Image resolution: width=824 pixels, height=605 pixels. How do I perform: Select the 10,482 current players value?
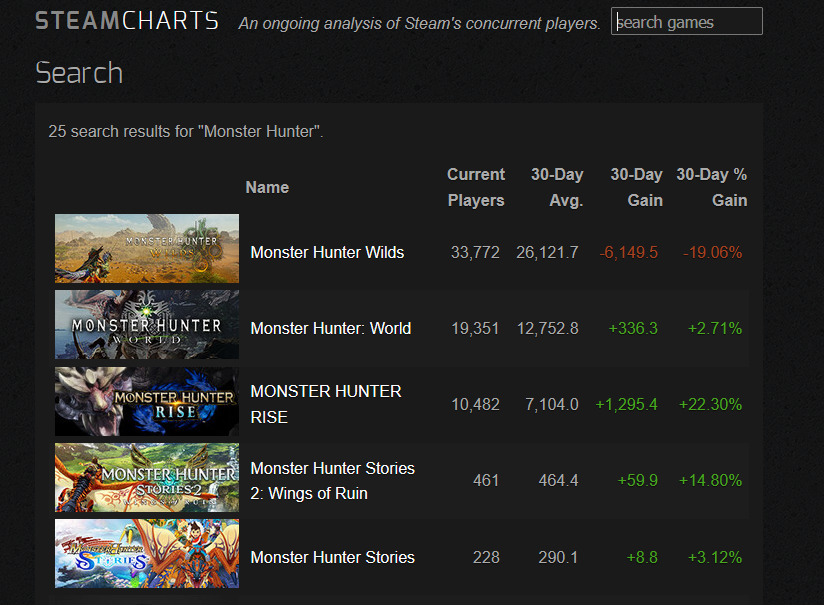pyautogui.click(x=475, y=405)
